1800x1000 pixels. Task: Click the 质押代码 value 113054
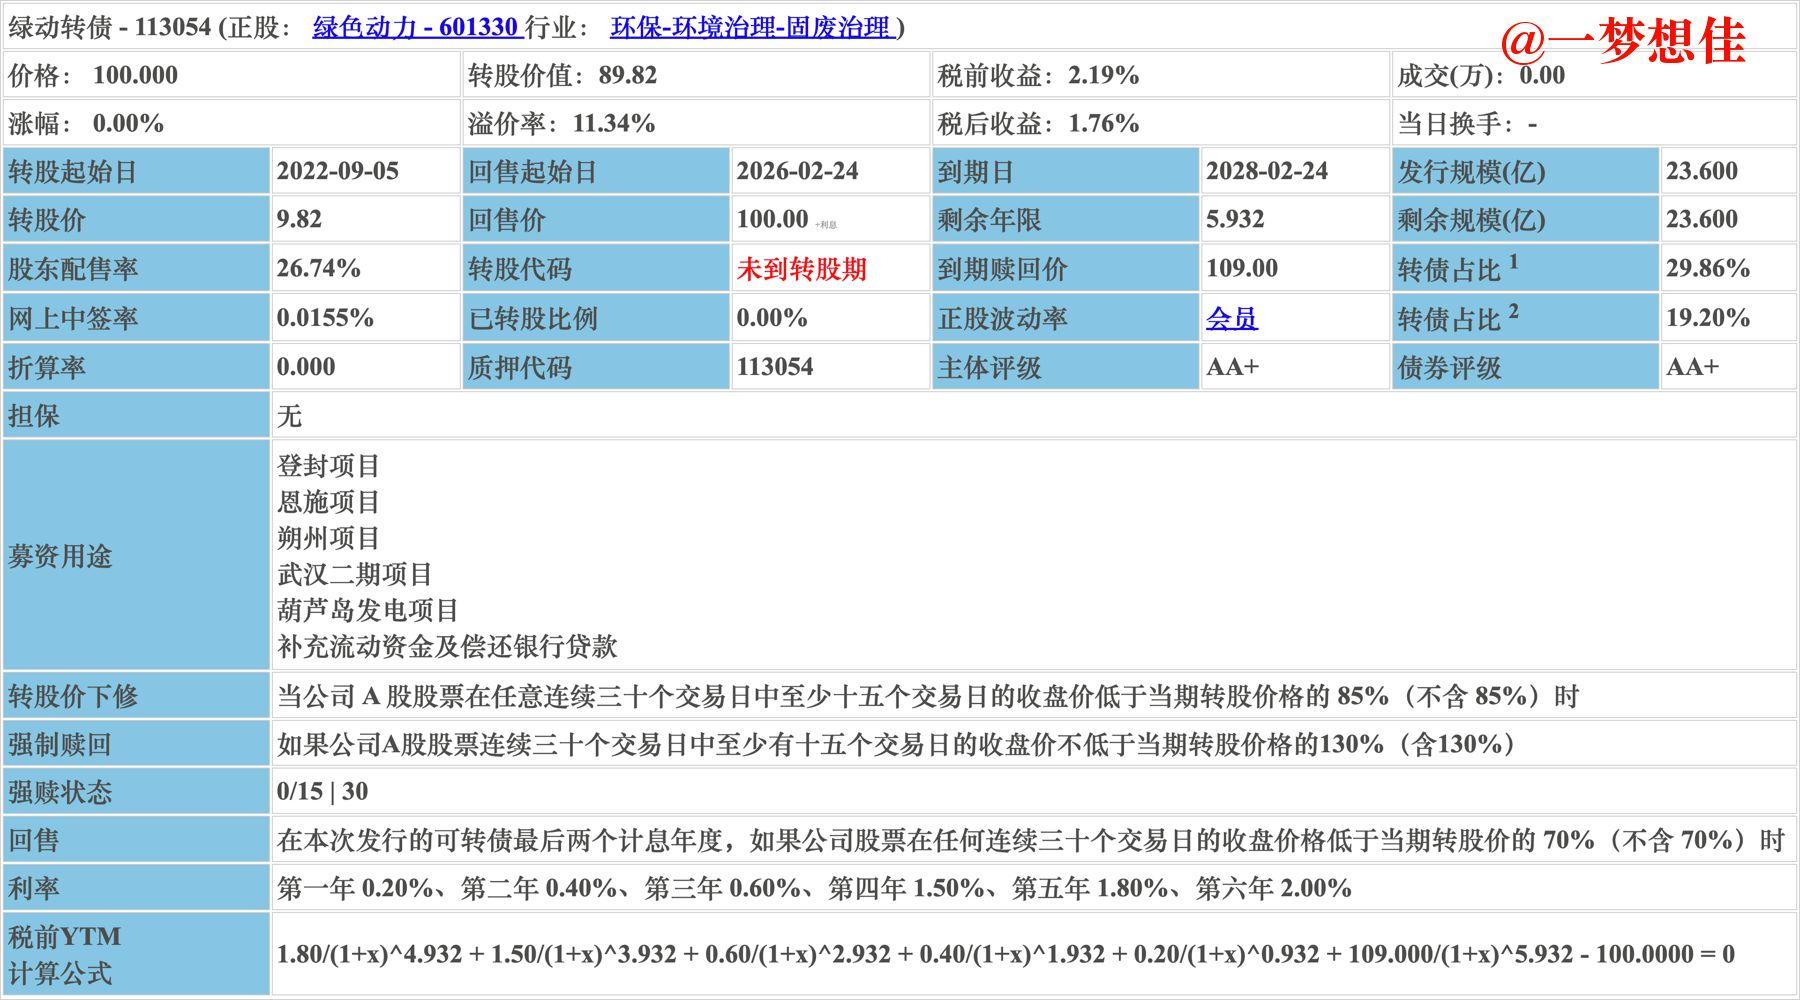pyautogui.click(x=775, y=367)
